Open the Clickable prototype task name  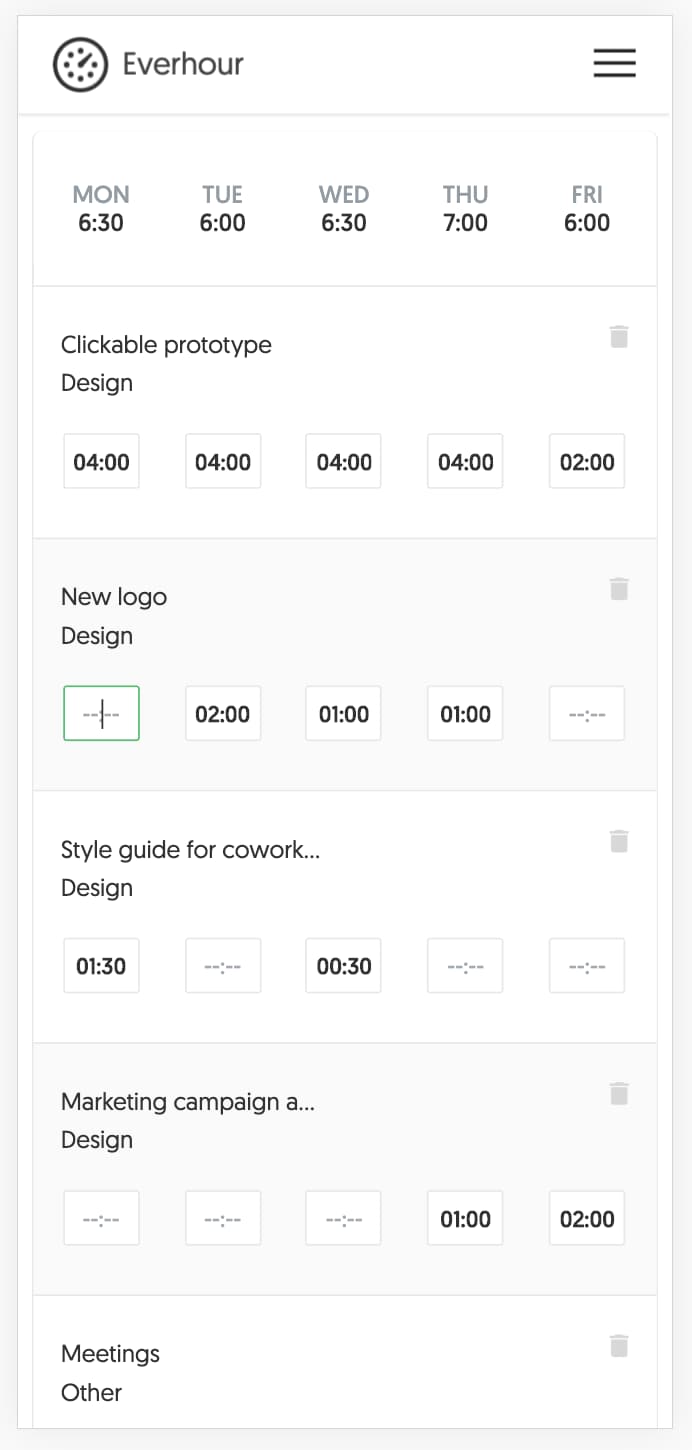pyautogui.click(x=166, y=345)
